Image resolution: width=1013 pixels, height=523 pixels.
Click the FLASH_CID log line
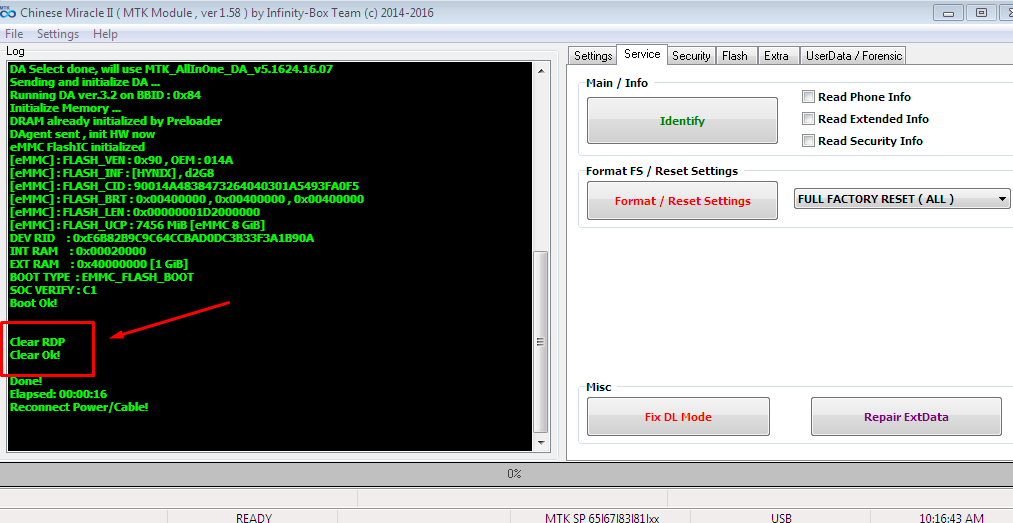[x=184, y=186]
